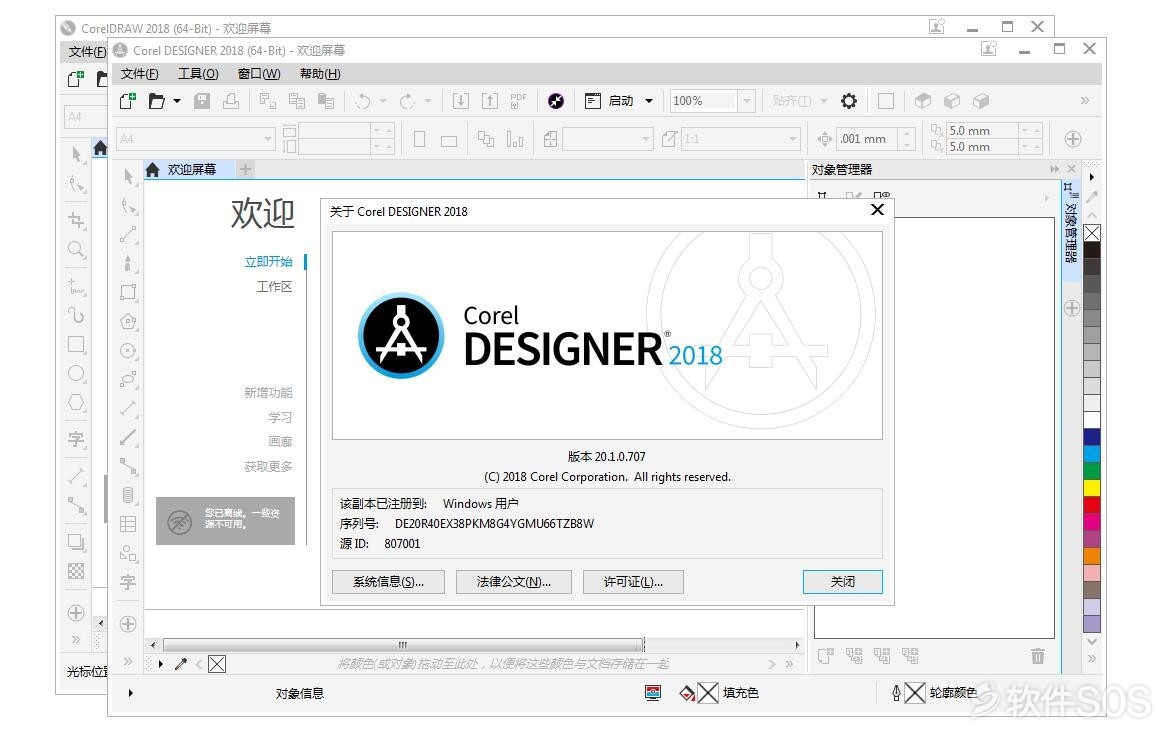Expand the A4 page size dropdown in DESIGNER
Screen dimensions: 1168x731
267,139
